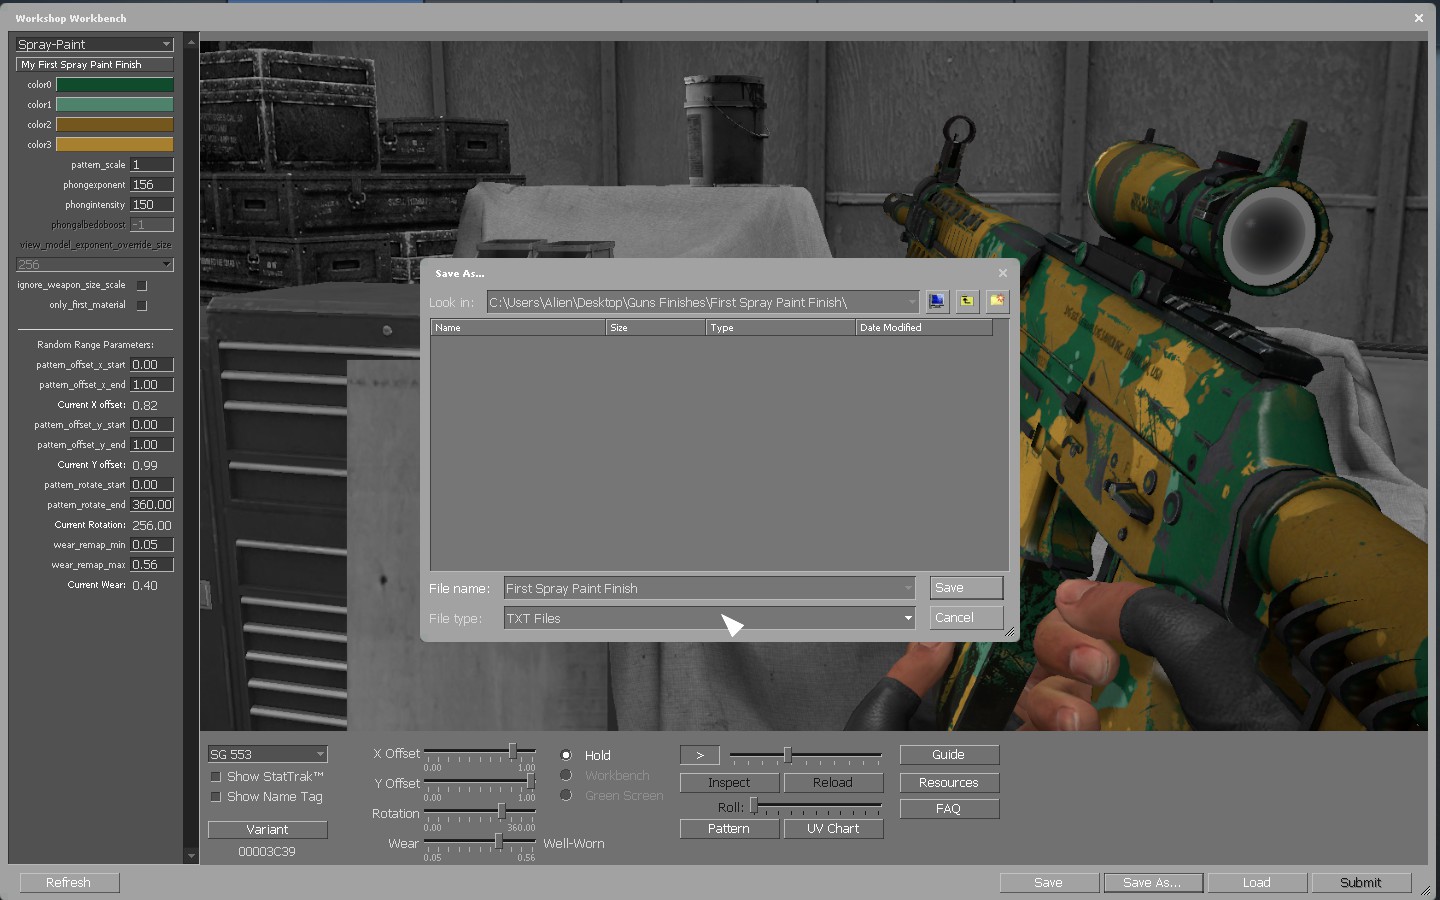The width and height of the screenshot is (1440, 900).
Task: Click the File name dropdown arrow
Action: 908,588
